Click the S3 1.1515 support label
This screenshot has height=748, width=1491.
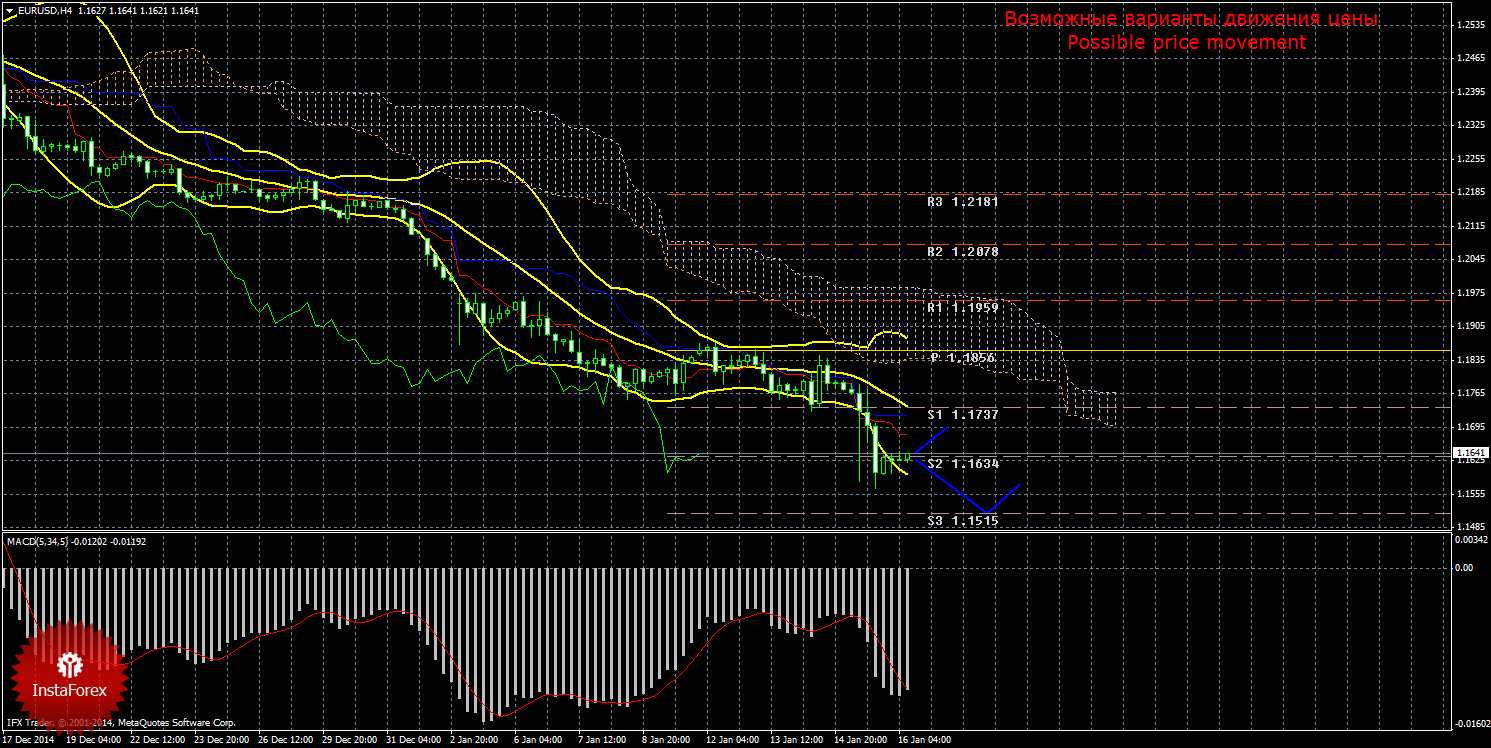(x=962, y=521)
